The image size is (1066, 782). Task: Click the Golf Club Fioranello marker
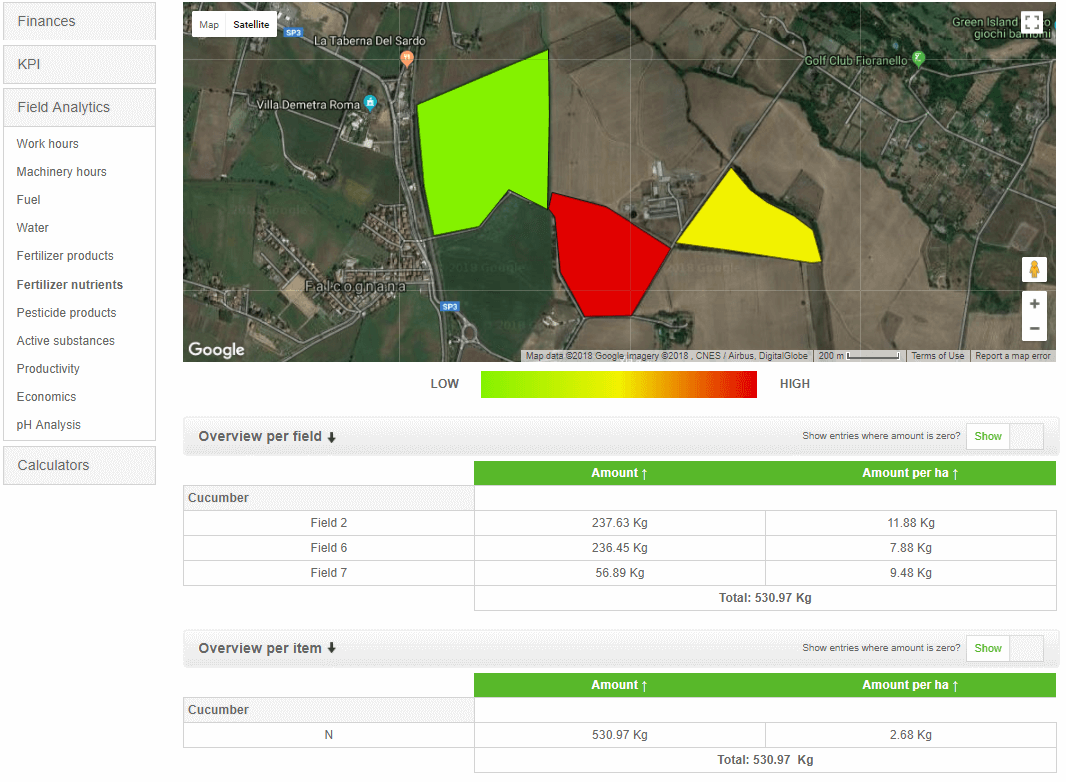[x=919, y=60]
